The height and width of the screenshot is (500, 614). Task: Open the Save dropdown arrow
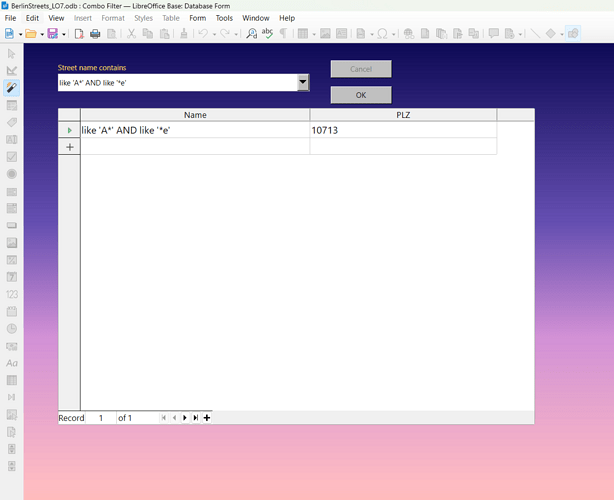pos(63,33)
